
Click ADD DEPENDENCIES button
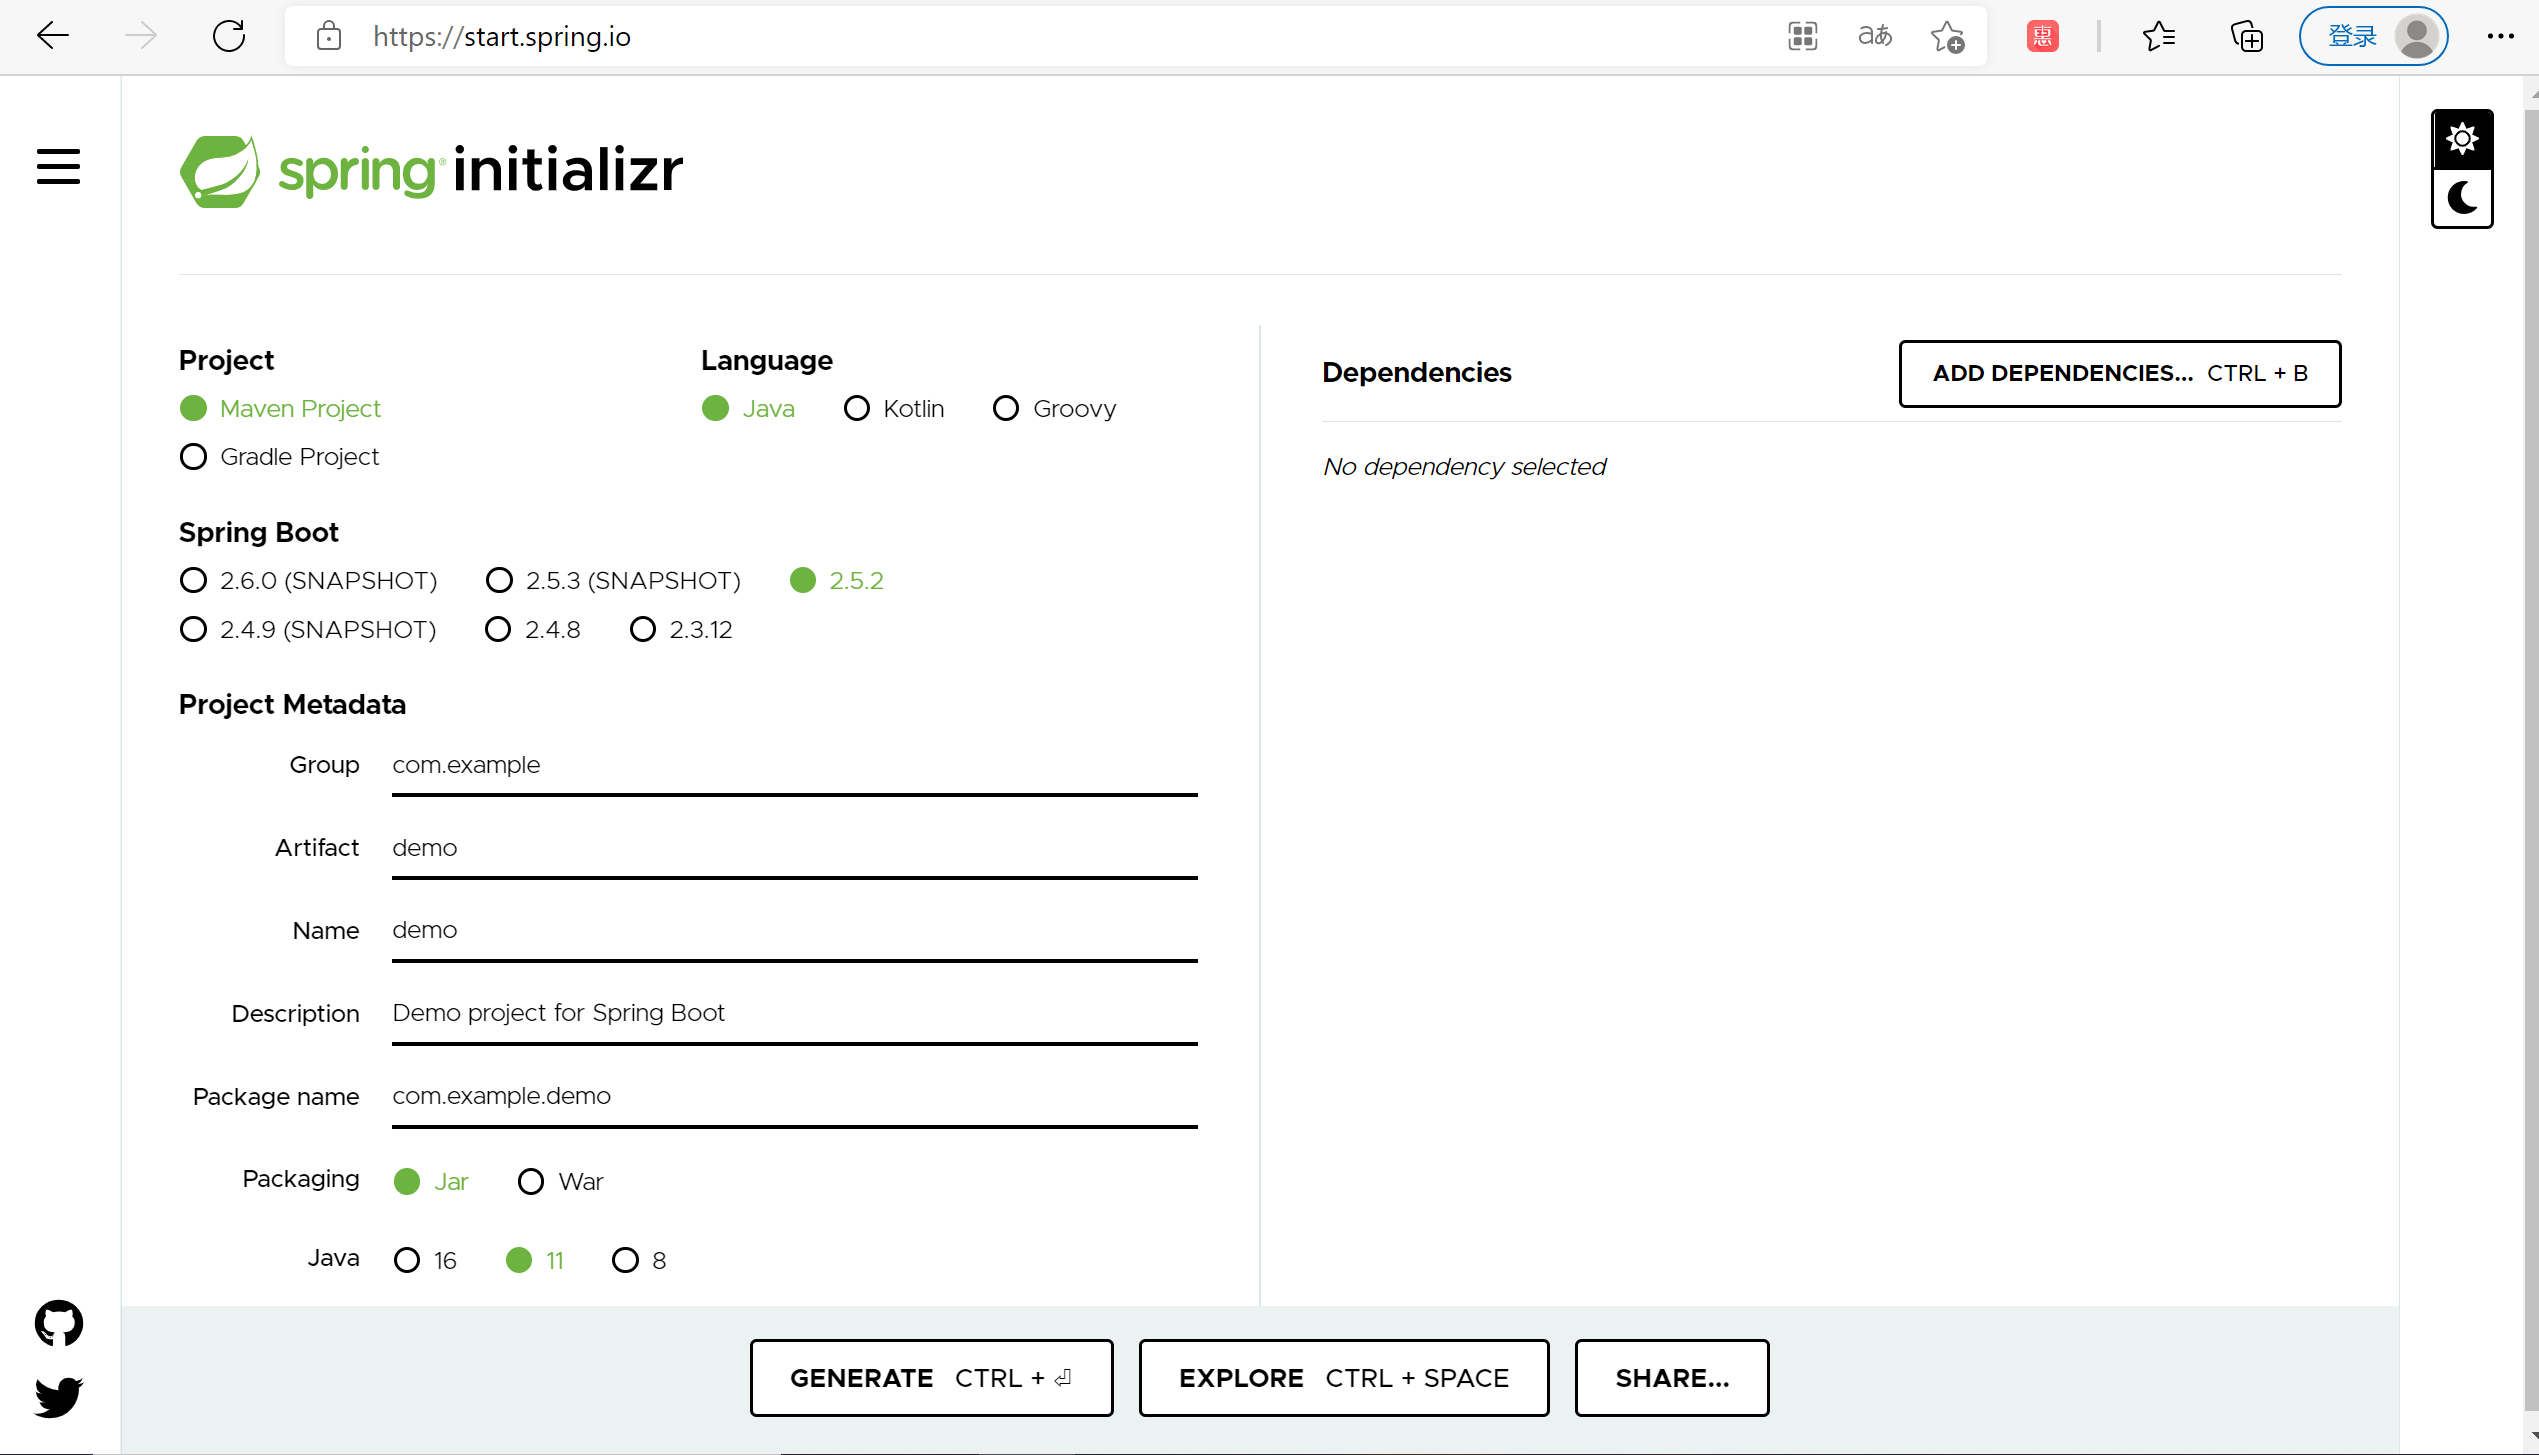pyautogui.click(x=2119, y=373)
